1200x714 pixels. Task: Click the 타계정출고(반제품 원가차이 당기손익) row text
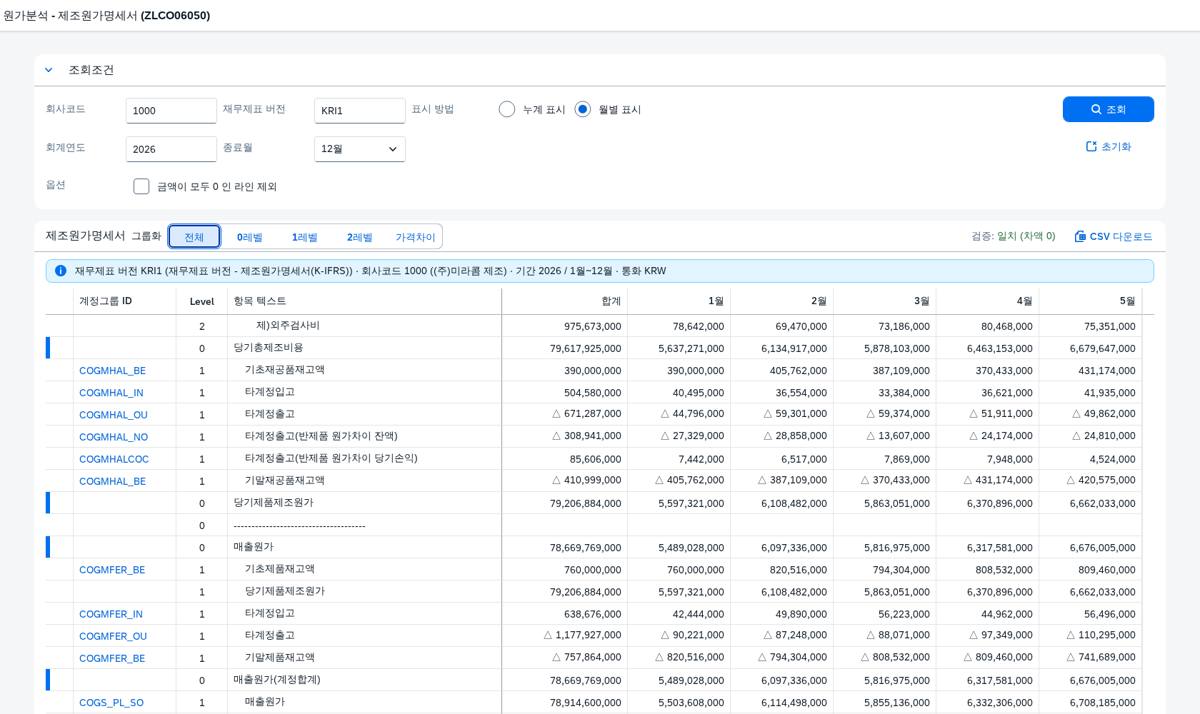pyautogui.click(x=331, y=459)
